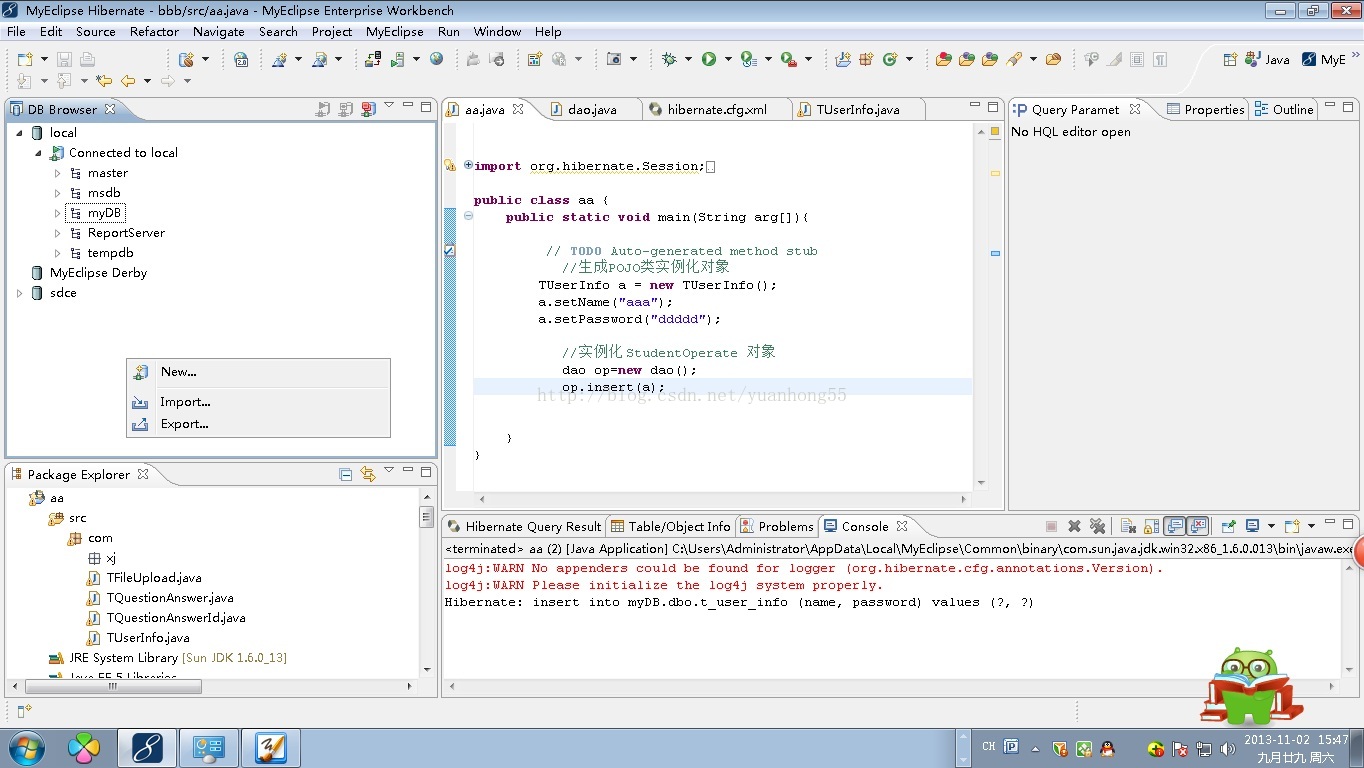Click the Run green play button

709,60
